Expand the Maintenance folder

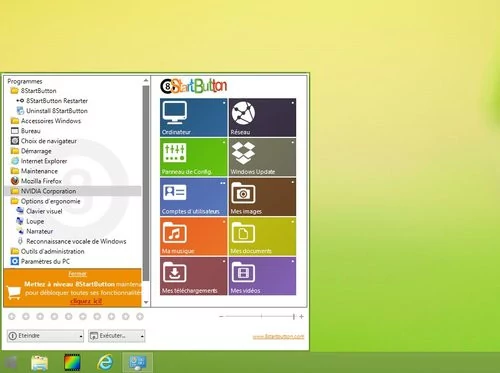34,171
